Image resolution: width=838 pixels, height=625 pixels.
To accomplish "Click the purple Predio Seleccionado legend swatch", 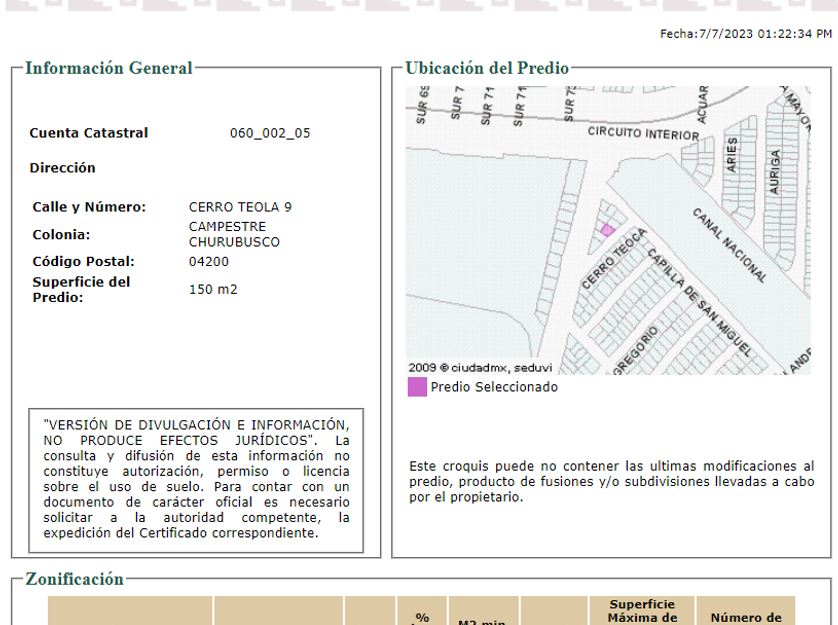I will (417, 387).
